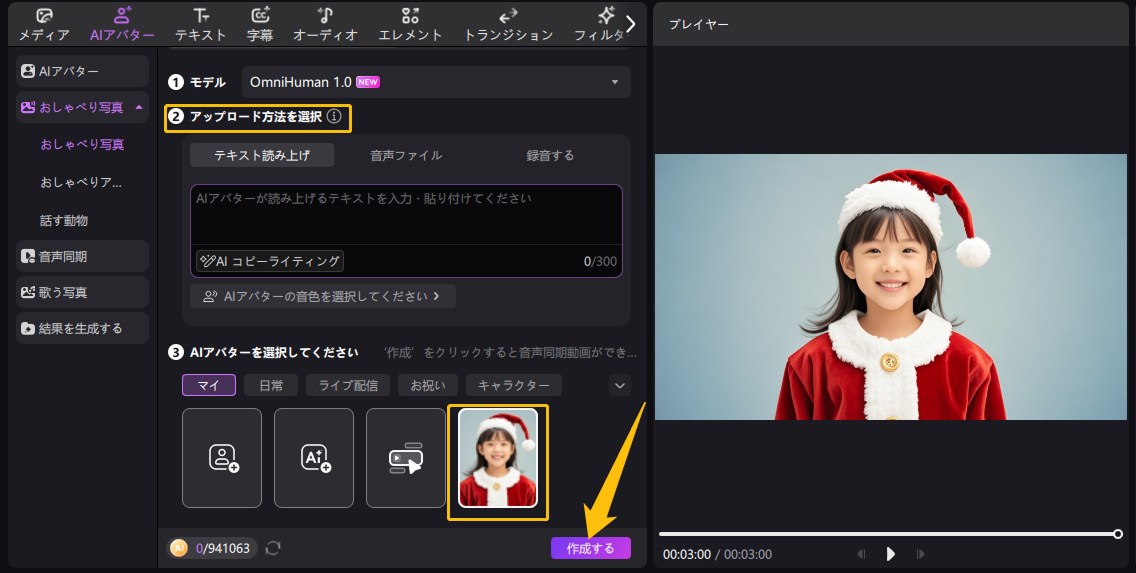
Task: Open the オーディオ tab
Action: [325, 25]
